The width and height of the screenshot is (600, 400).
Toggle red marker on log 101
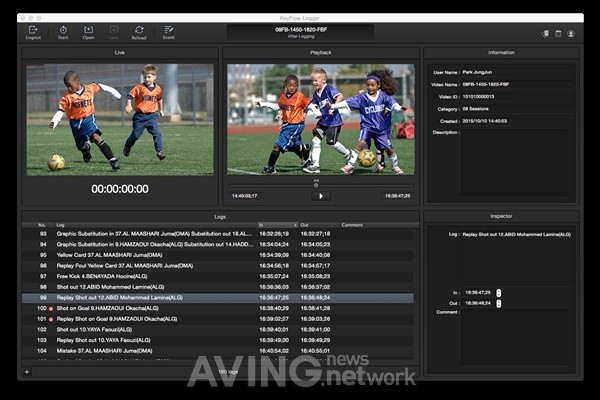point(51,319)
